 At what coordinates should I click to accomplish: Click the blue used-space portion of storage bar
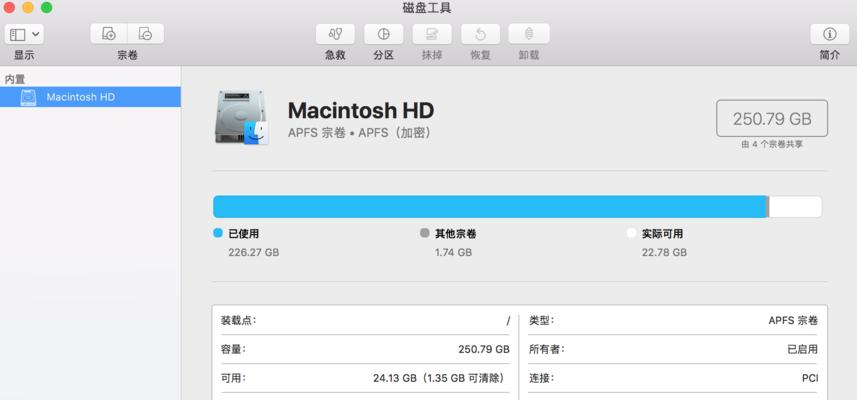click(490, 207)
